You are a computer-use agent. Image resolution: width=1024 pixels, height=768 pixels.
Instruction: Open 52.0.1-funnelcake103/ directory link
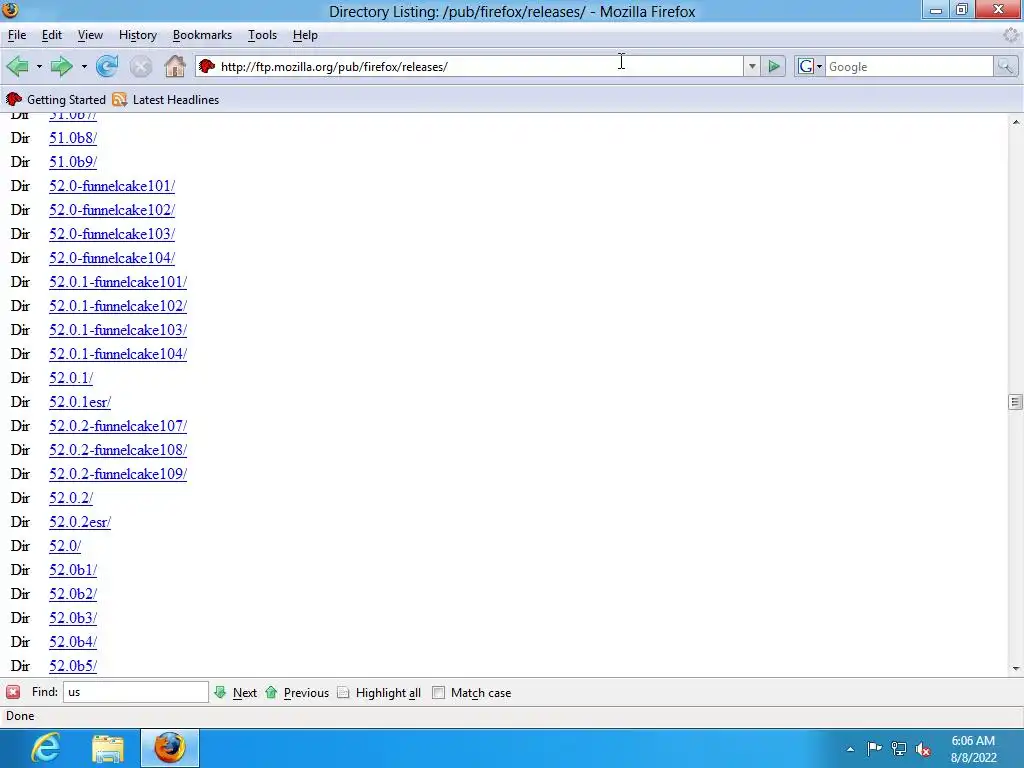click(118, 330)
